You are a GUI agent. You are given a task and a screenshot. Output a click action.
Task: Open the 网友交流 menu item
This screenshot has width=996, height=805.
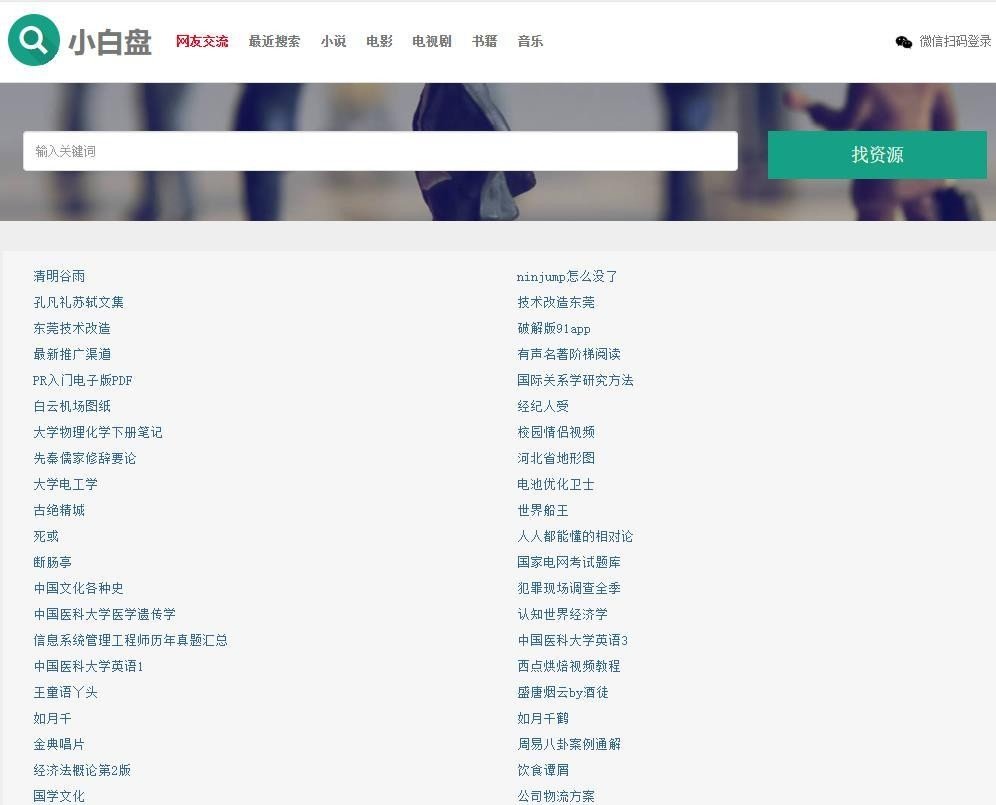202,41
